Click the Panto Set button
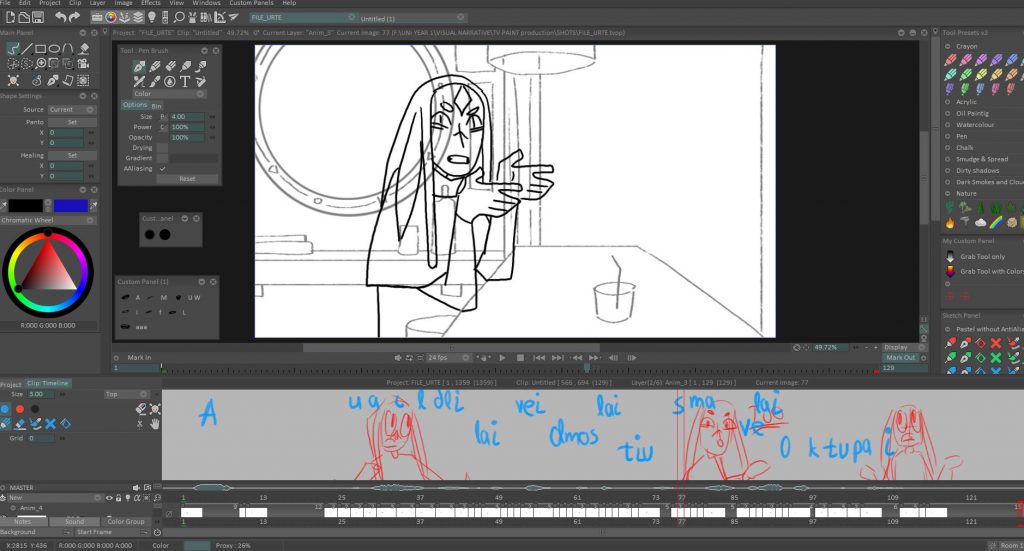The height and width of the screenshot is (551, 1024). click(x=72, y=122)
